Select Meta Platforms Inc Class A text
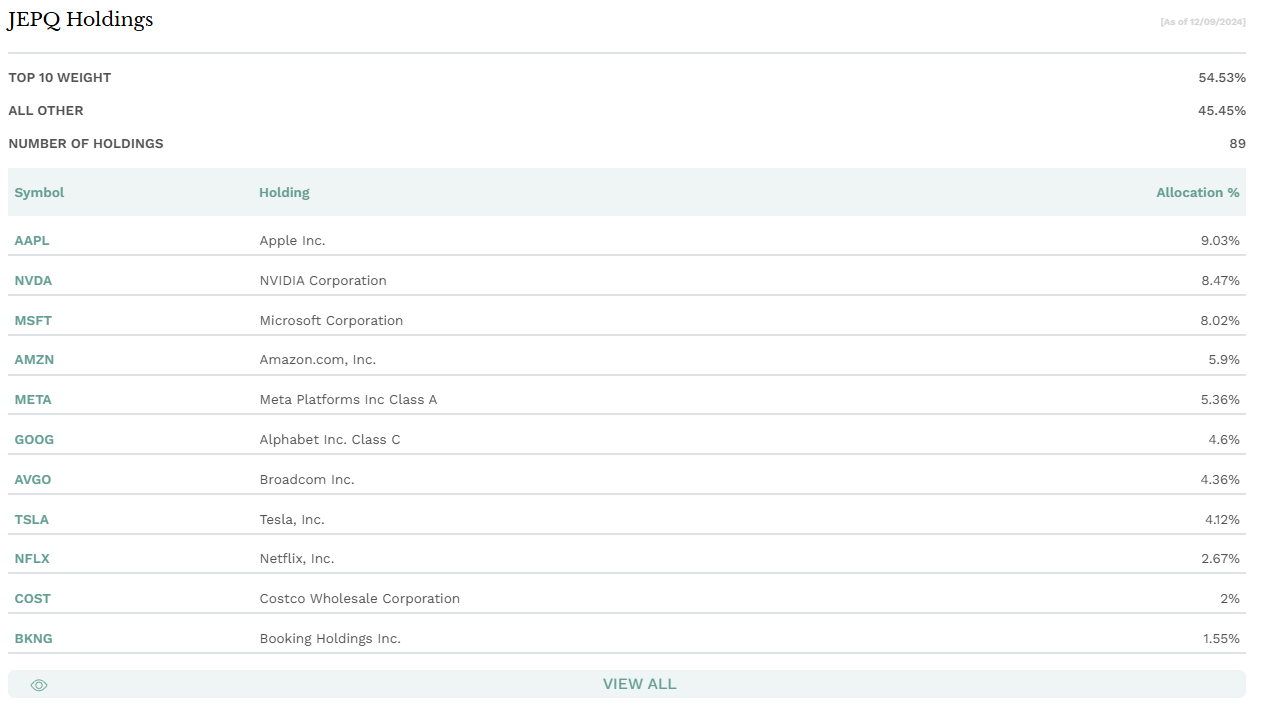 [348, 400]
